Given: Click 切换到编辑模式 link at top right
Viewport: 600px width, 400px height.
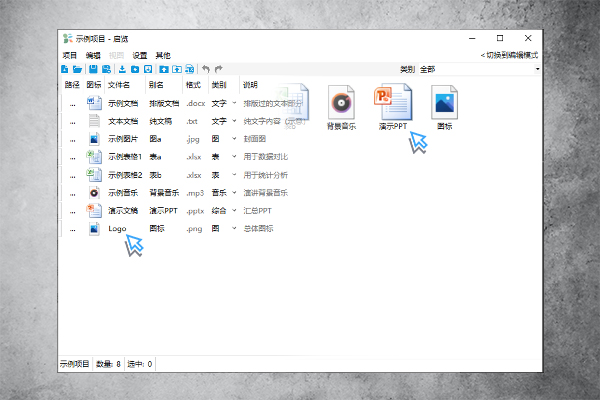Looking at the screenshot, I should [x=509, y=56].
